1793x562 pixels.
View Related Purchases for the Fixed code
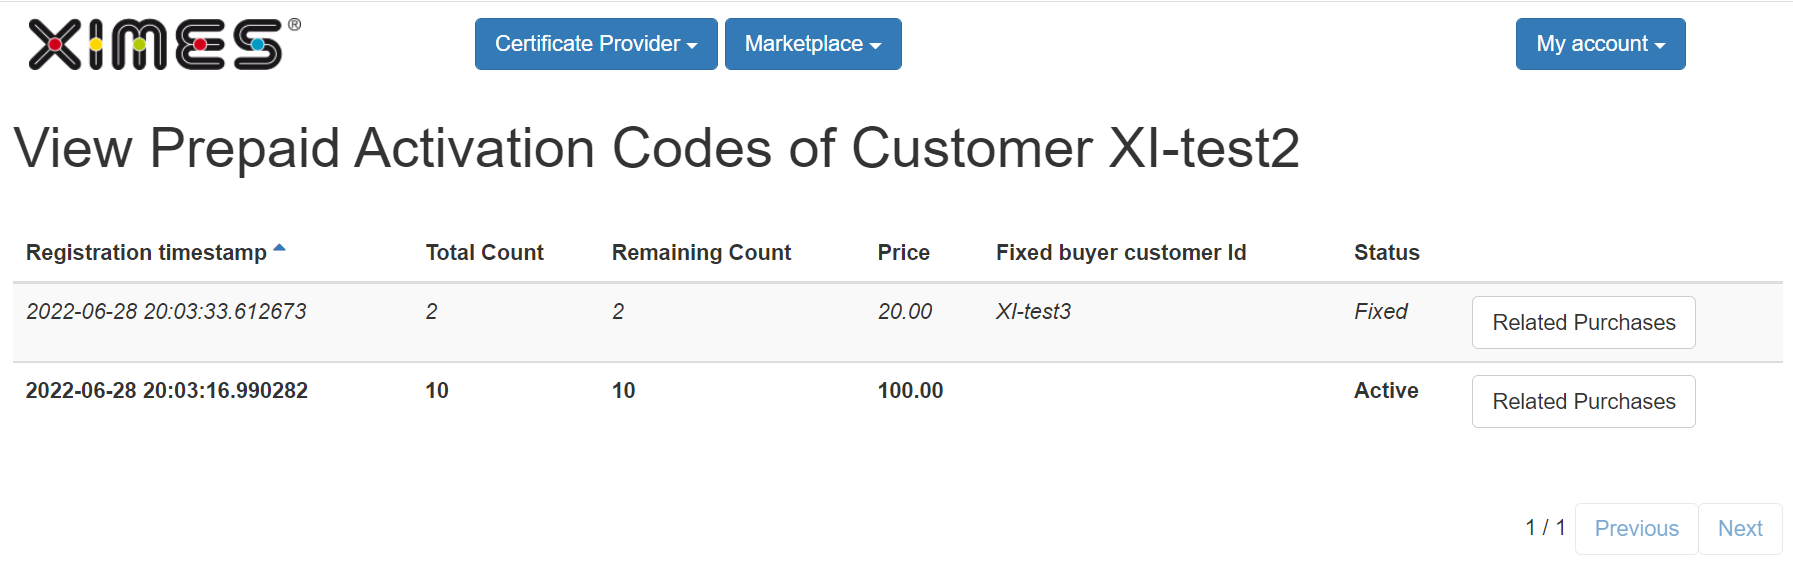click(x=1584, y=322)
